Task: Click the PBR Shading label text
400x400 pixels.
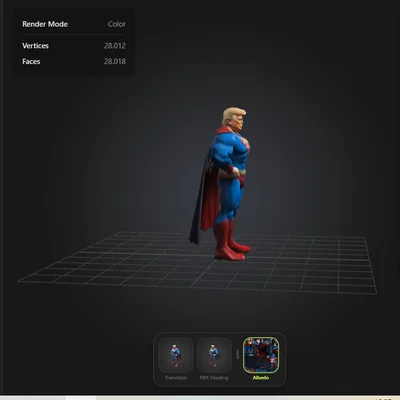Action: point(214,378)
